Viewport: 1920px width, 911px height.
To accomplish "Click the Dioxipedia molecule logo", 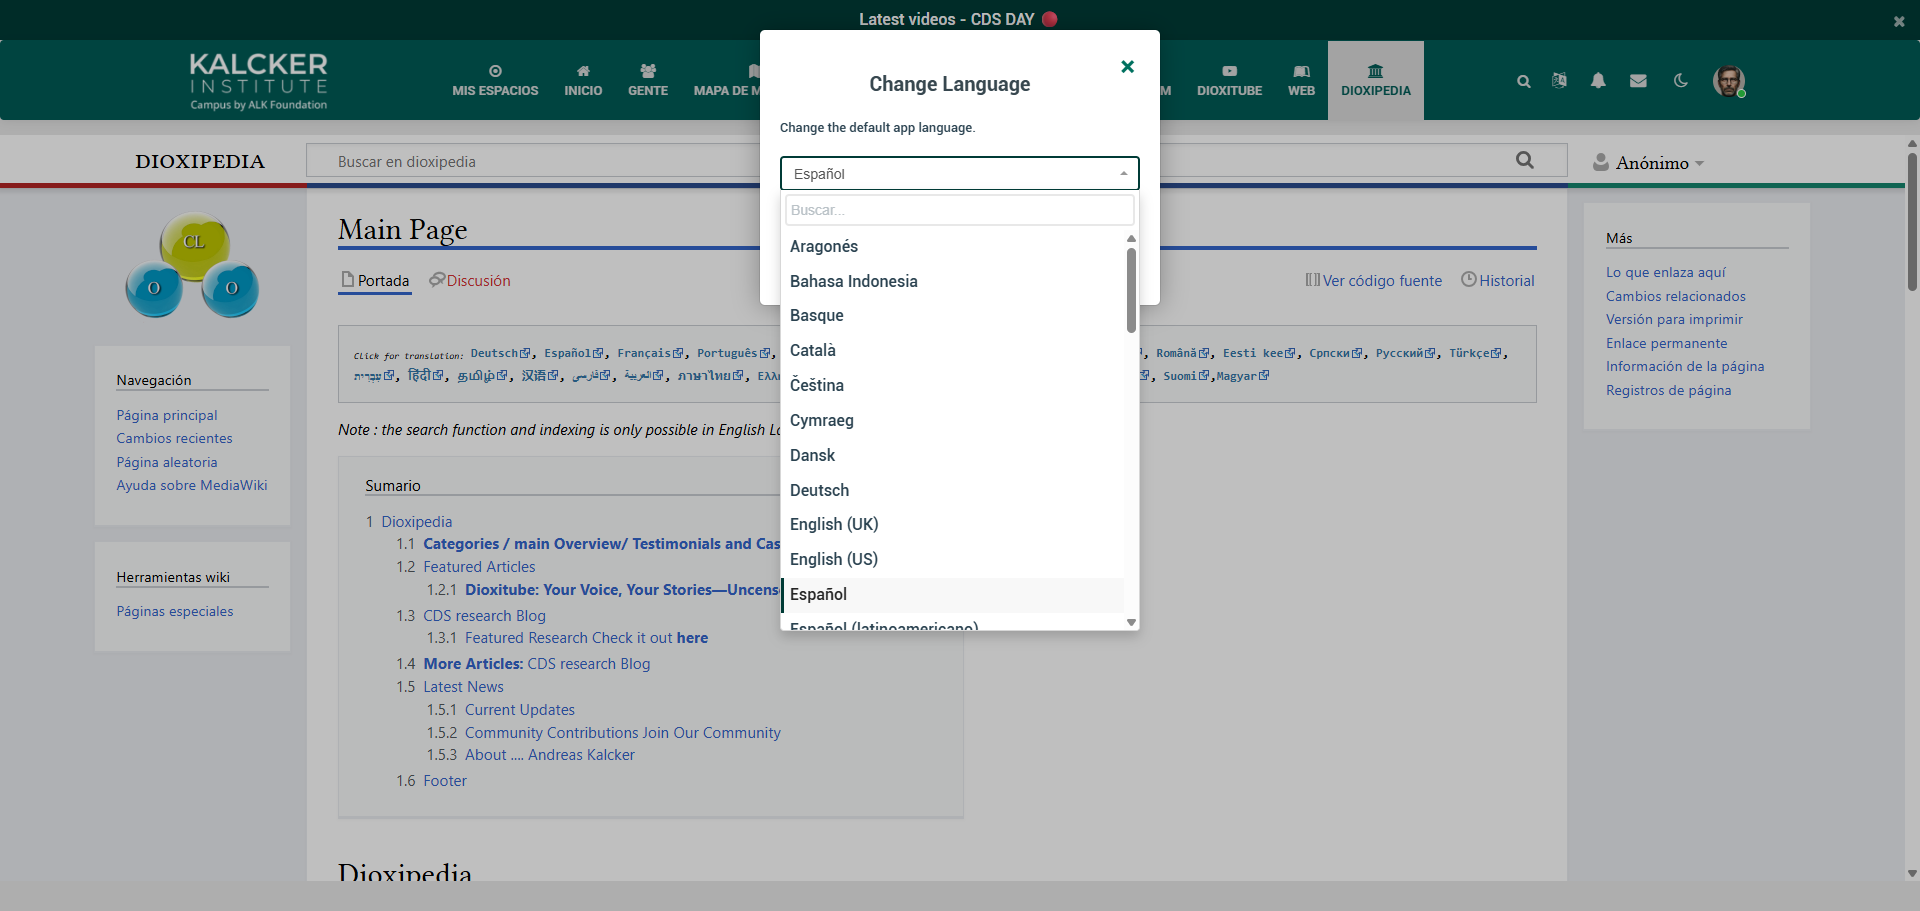I will (x=193, y=265).
